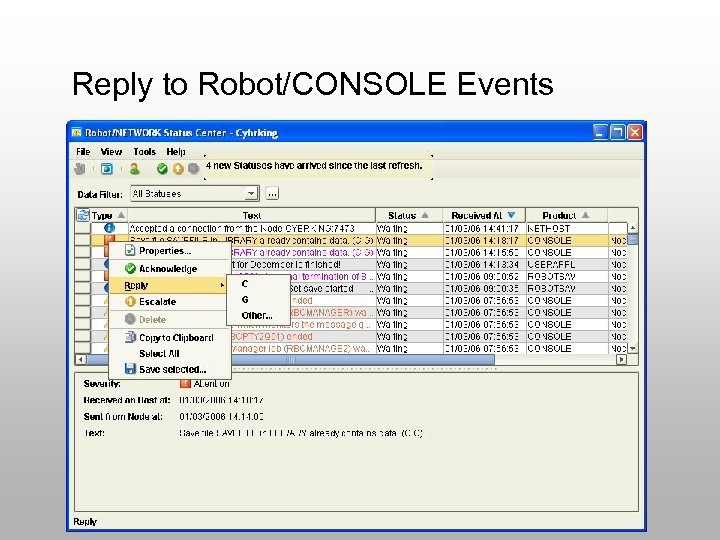Image resolution: width=720 pixels, height=540 pixels.
Task: Click ROBOTSAV cell in the 09:00:52 row
Action: pos(567,276)
